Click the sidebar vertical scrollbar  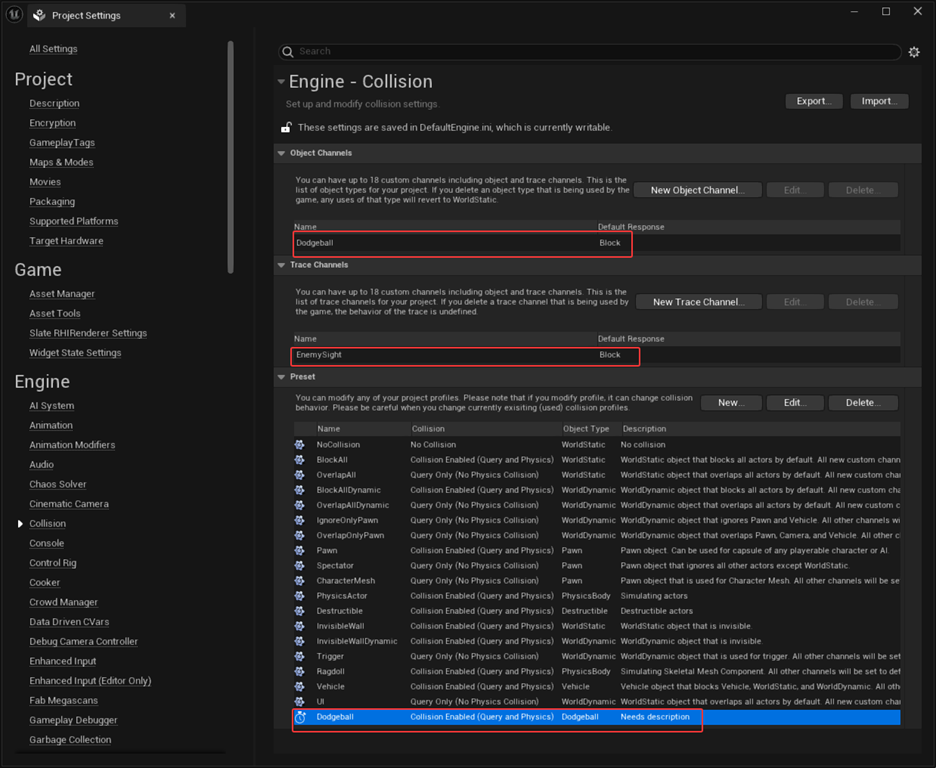(x=230, y=157)
